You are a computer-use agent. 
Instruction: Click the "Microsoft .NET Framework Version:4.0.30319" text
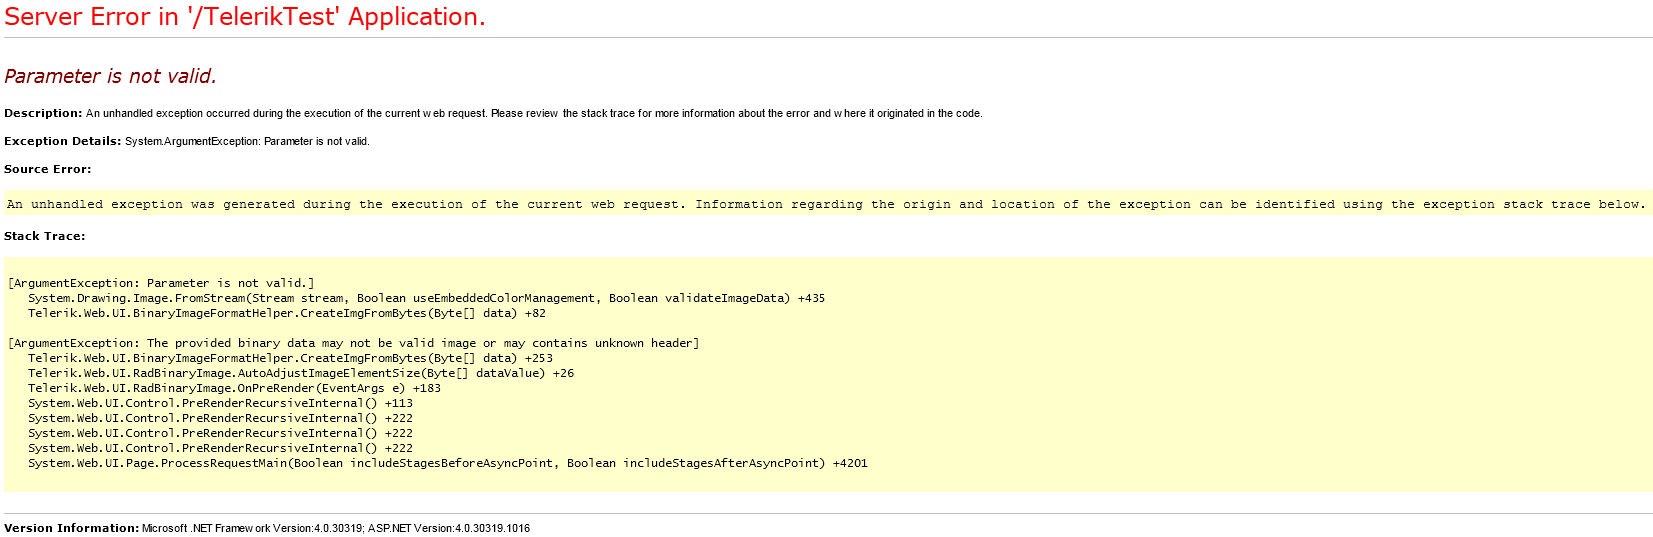(252, 528)
